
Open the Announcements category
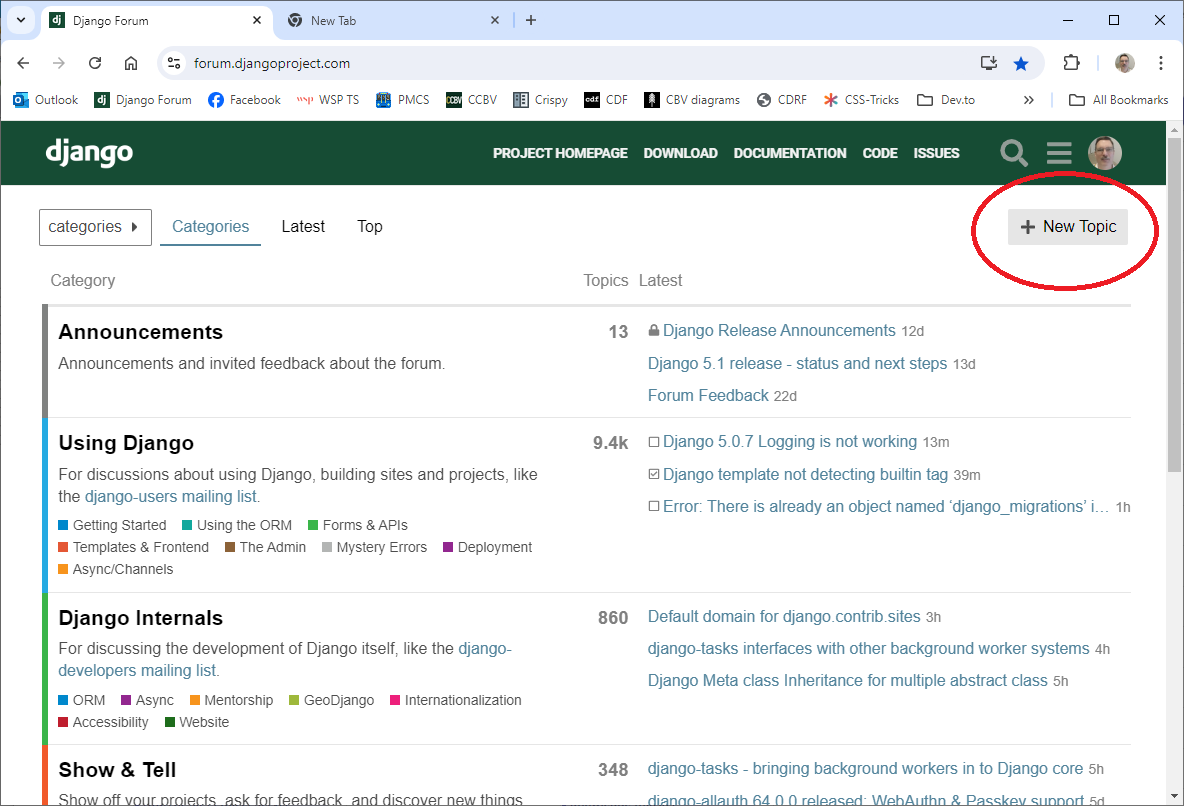(x=140, y=332)
